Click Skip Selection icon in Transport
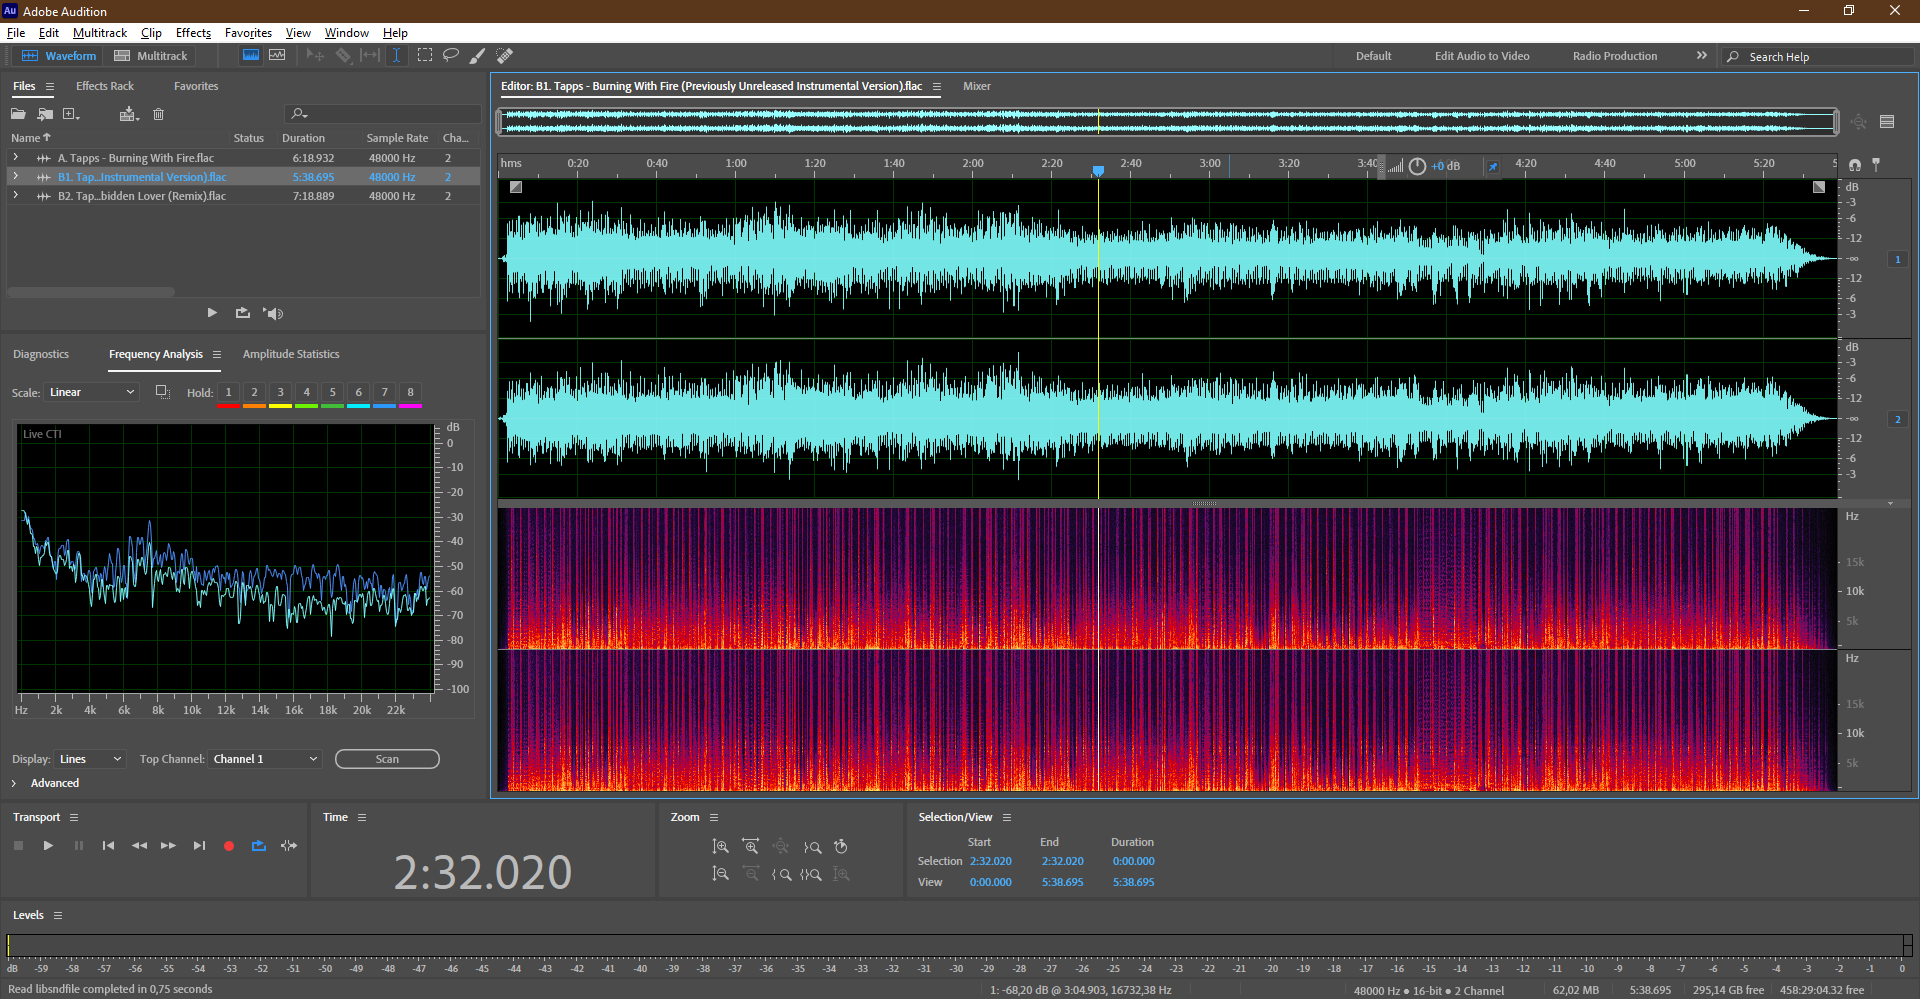The height and width of the screenshot is (999, 1920). [289, 846]
